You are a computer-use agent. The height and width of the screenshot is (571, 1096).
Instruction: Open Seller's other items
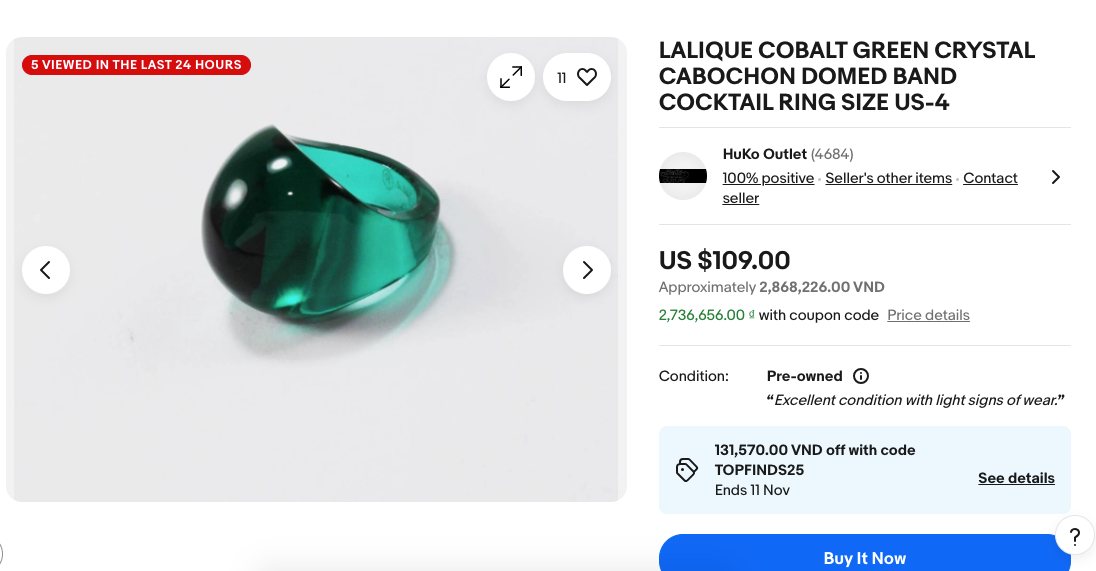(888, 178)
